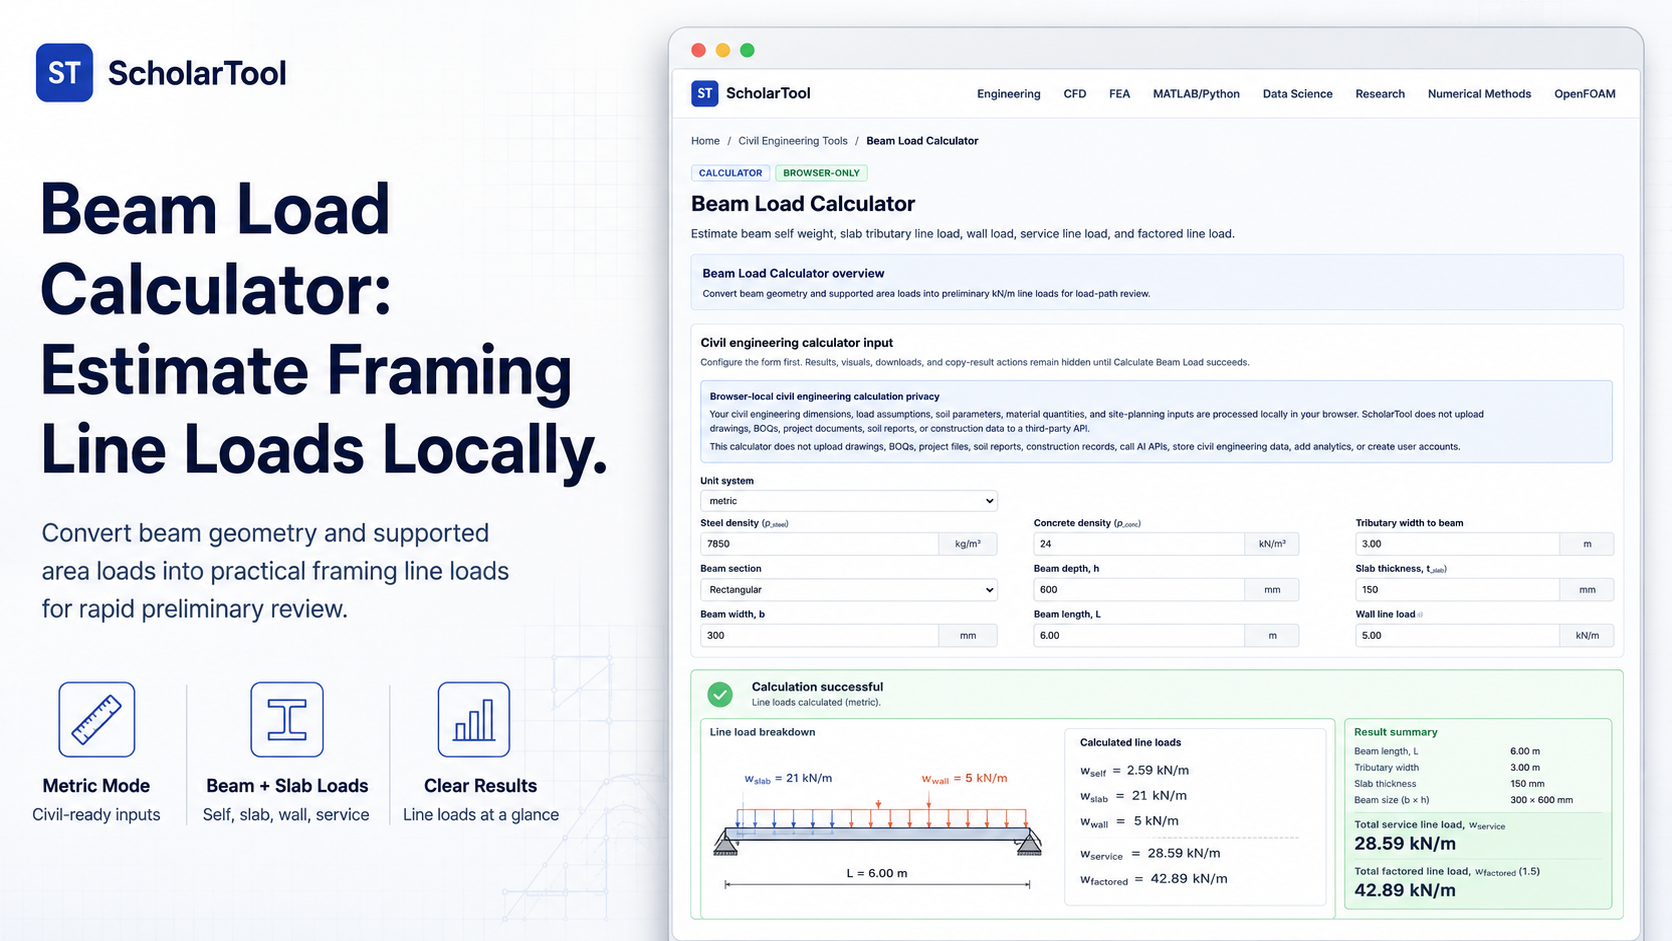The image size is (1672, 941).
Task: Go to the Home breadcrumb link
Action: pyautogui.click(x=705, y=141)
